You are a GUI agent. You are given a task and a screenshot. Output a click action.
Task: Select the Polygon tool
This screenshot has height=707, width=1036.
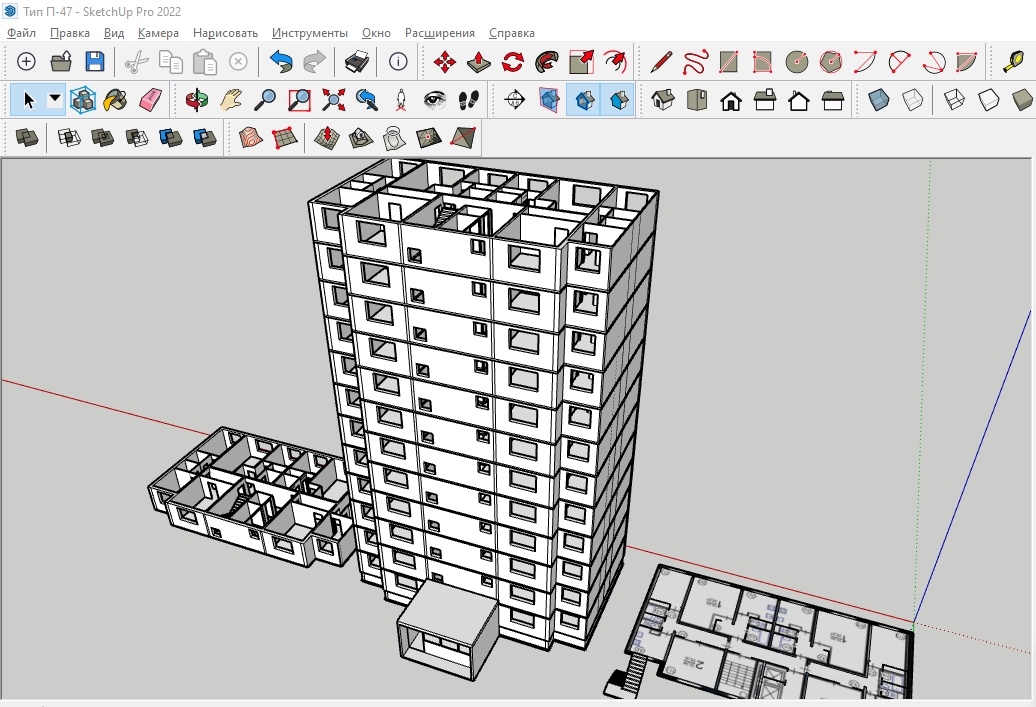coord(831,62)
